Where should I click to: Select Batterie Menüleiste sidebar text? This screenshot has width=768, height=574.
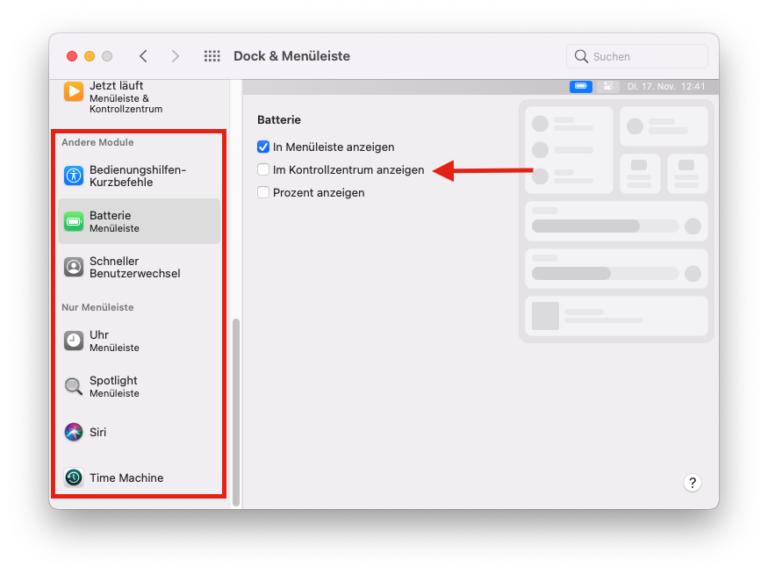(114, 221)
